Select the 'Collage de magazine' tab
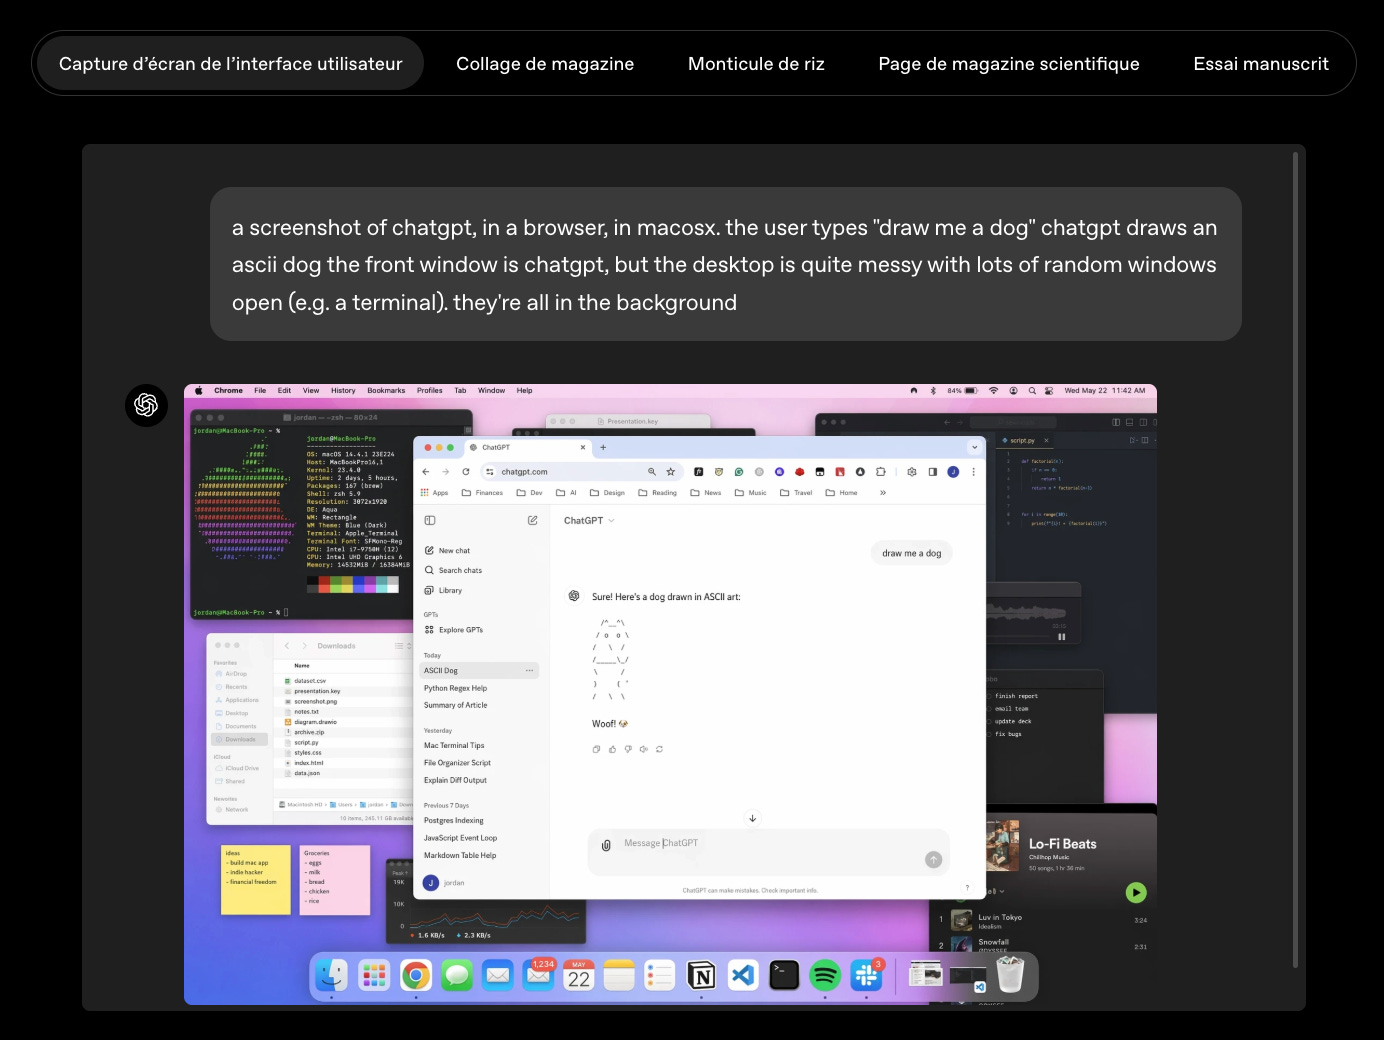 coord(545,64)
